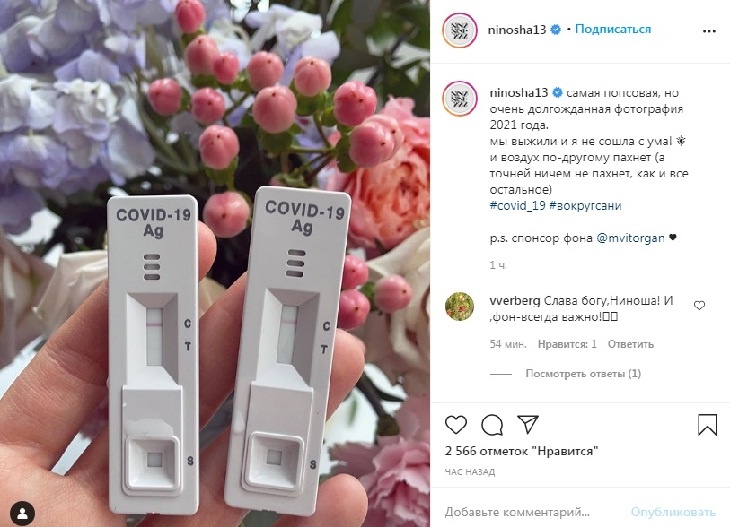Image resolution: width=730 pixels, height=527 pixels.
Task: Open ninosha13 avatar beside caption
Action: 460,99
